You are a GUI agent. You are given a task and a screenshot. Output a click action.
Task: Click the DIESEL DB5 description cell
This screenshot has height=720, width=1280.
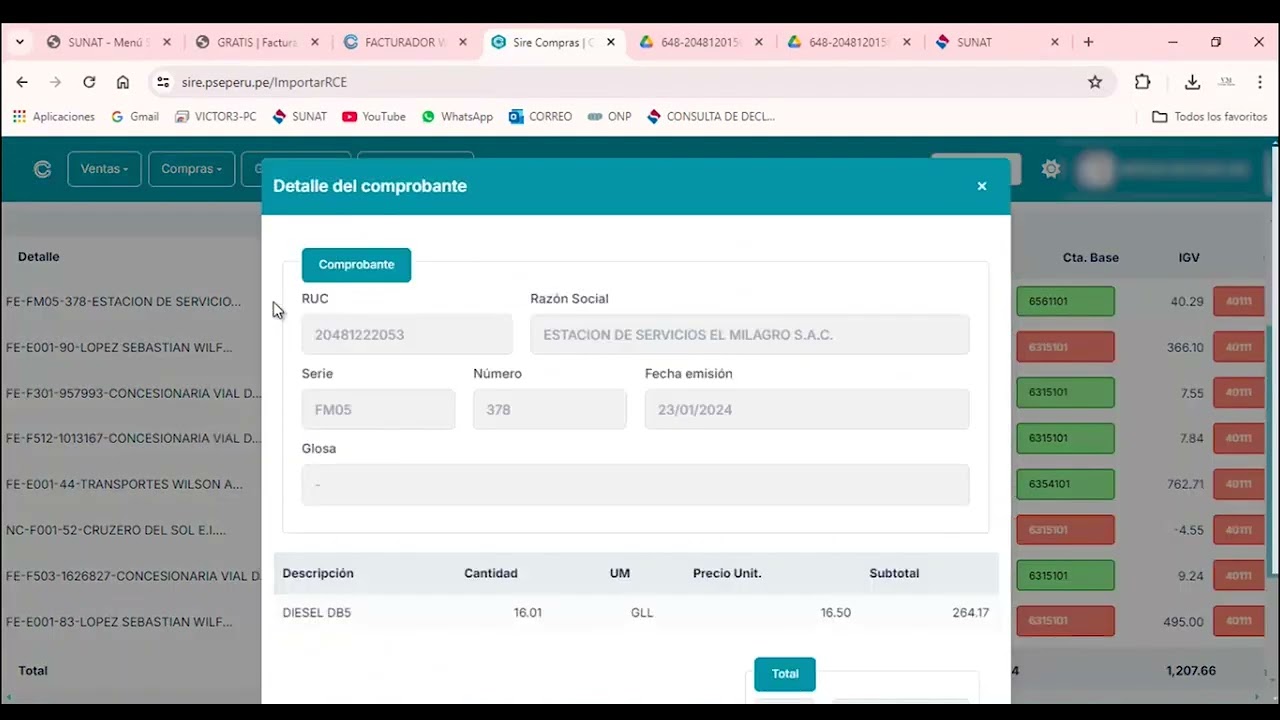coord(317,612)
